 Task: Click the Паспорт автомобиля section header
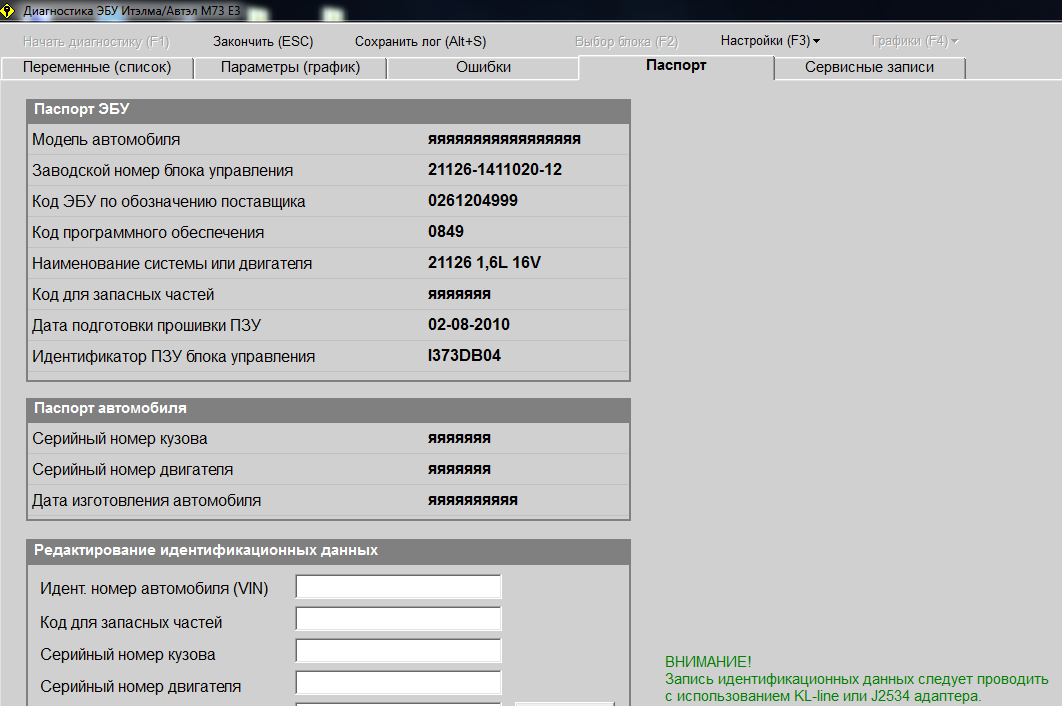pyautogui.click(x=328, y=409)
